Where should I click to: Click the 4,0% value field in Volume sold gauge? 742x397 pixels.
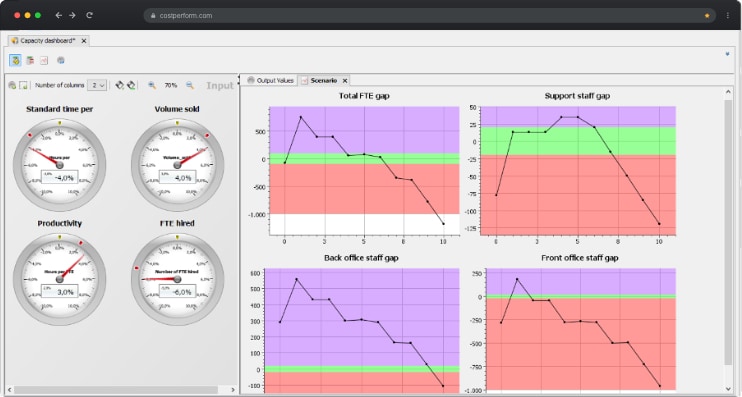point(177,177)
